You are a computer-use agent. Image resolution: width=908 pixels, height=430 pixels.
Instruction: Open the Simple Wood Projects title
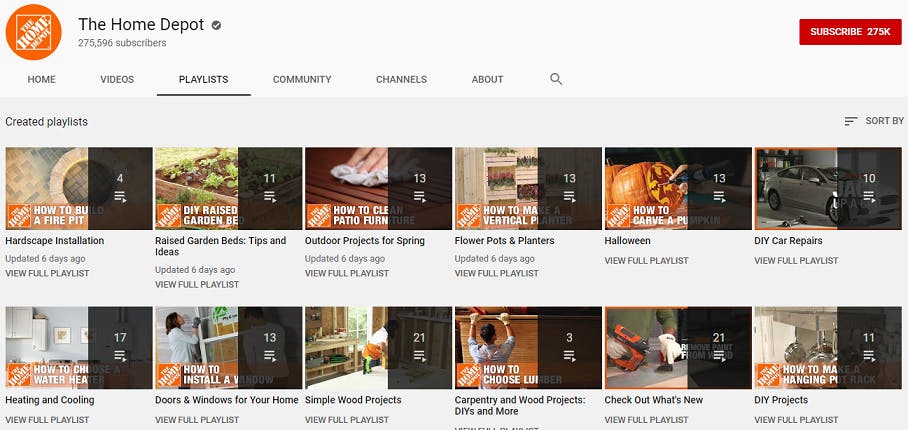(x=353, y=400)
